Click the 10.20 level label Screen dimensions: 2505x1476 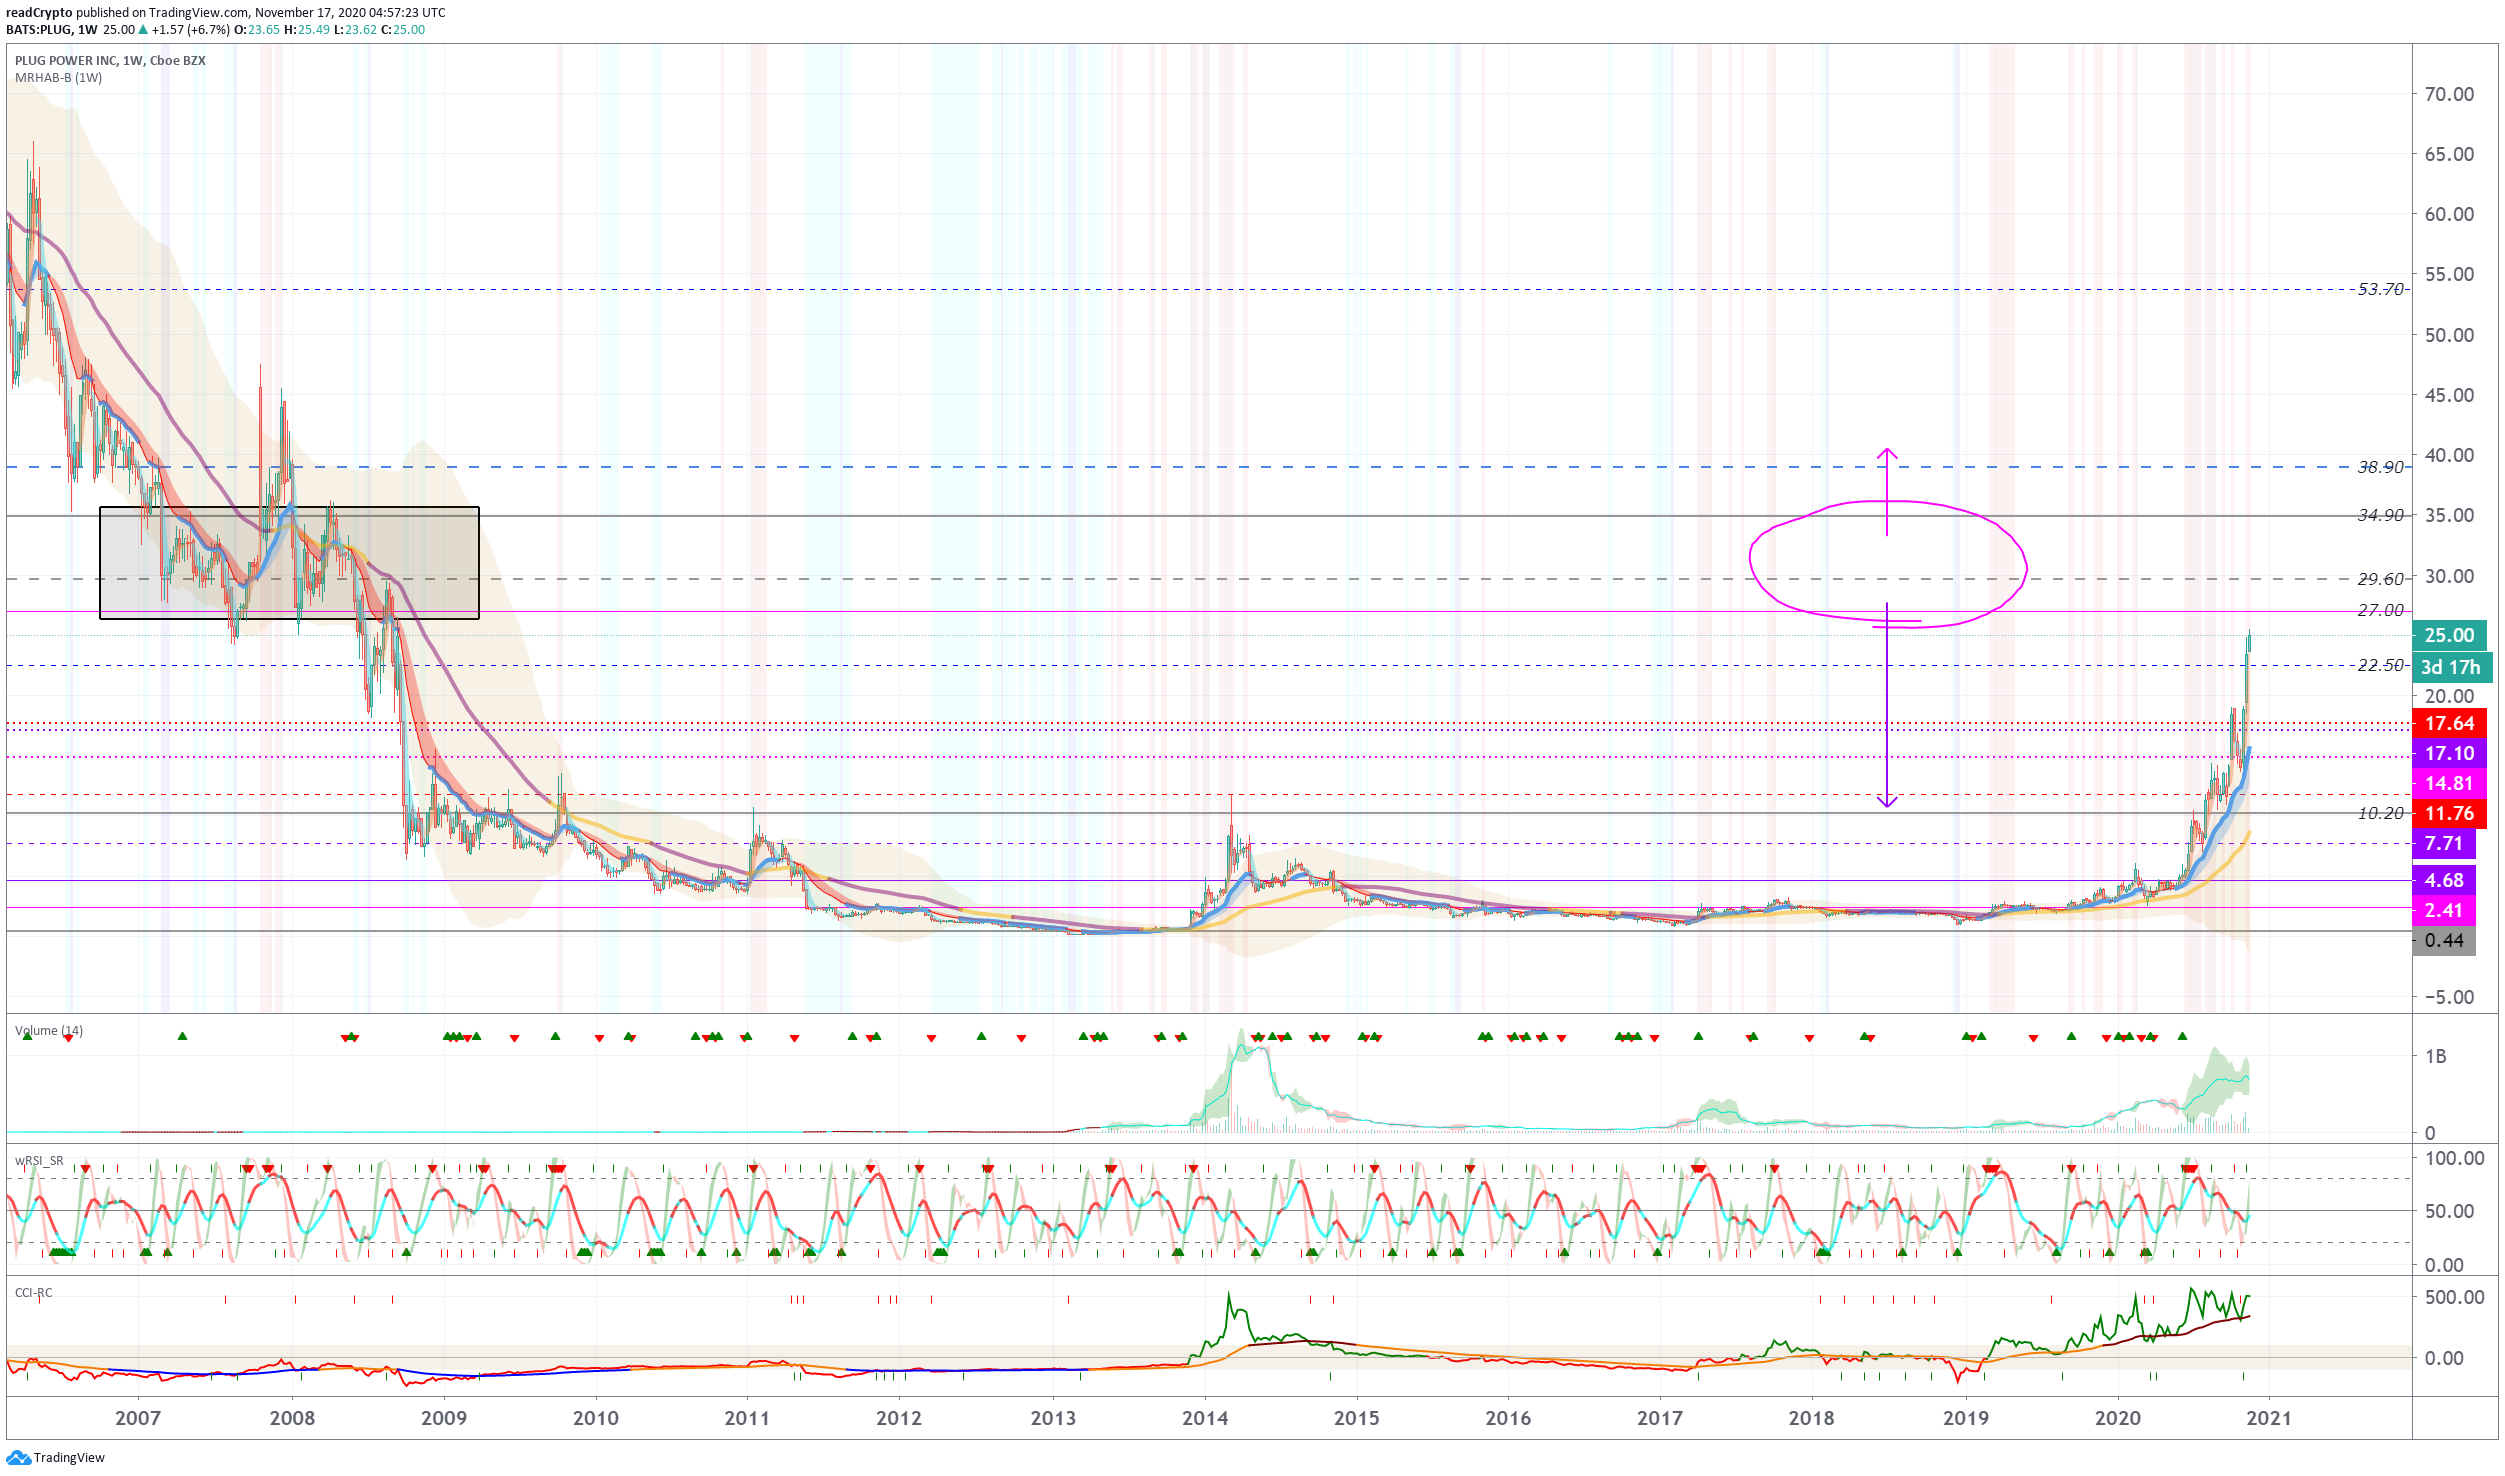coord(2380,814)
